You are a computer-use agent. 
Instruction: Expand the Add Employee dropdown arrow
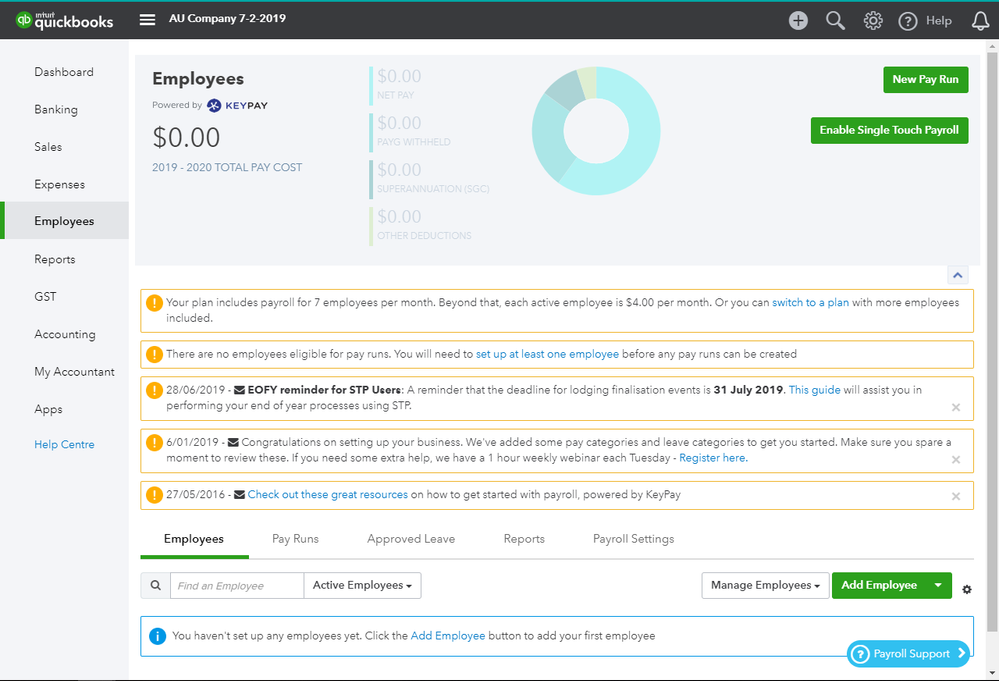(938, 585)
